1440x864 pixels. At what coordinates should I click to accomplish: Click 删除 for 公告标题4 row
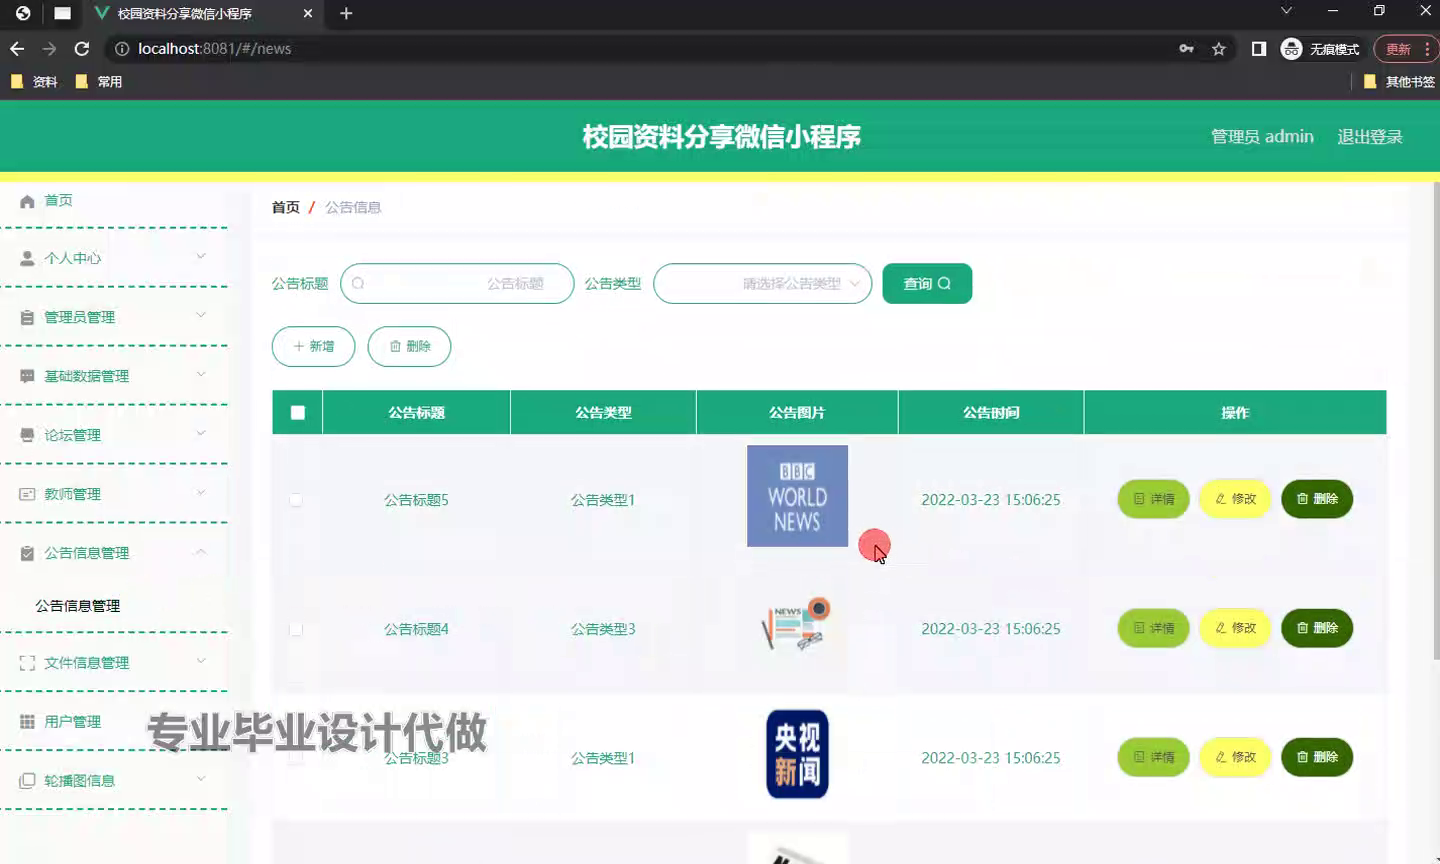coord(1317,628)
